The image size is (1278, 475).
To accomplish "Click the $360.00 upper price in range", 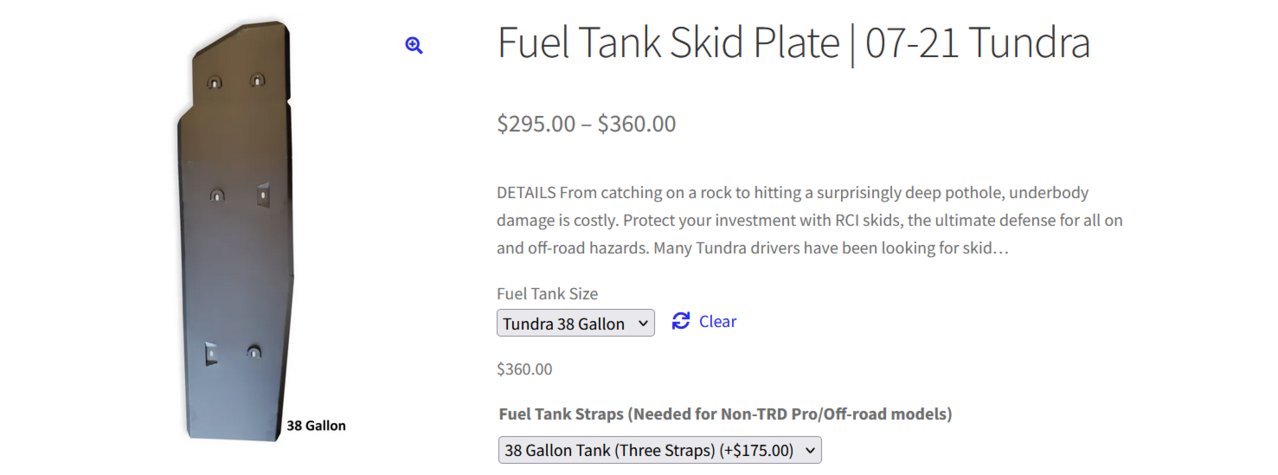I will point(637,124).
